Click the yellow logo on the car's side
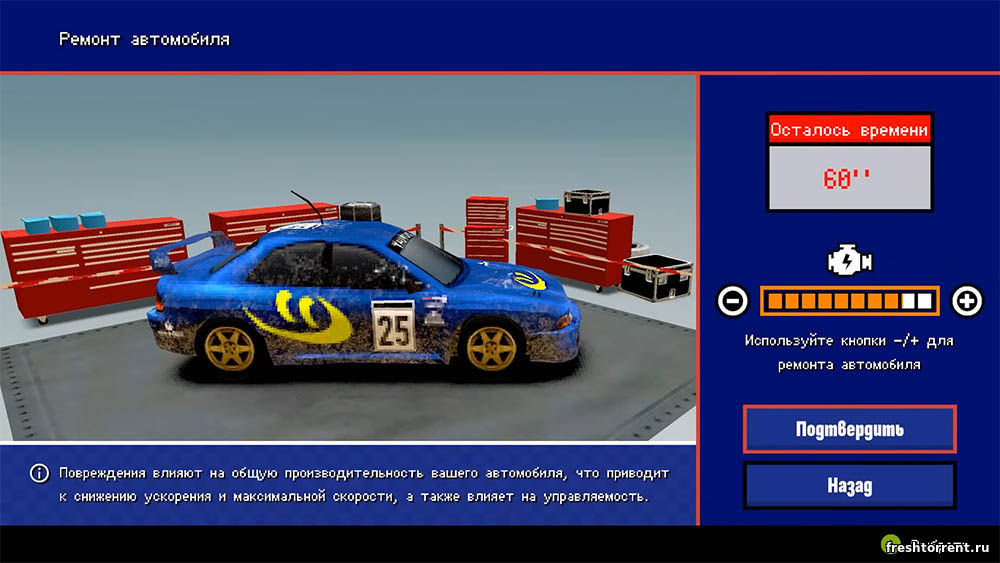1000x563 pixels. [x=298, y=315]
